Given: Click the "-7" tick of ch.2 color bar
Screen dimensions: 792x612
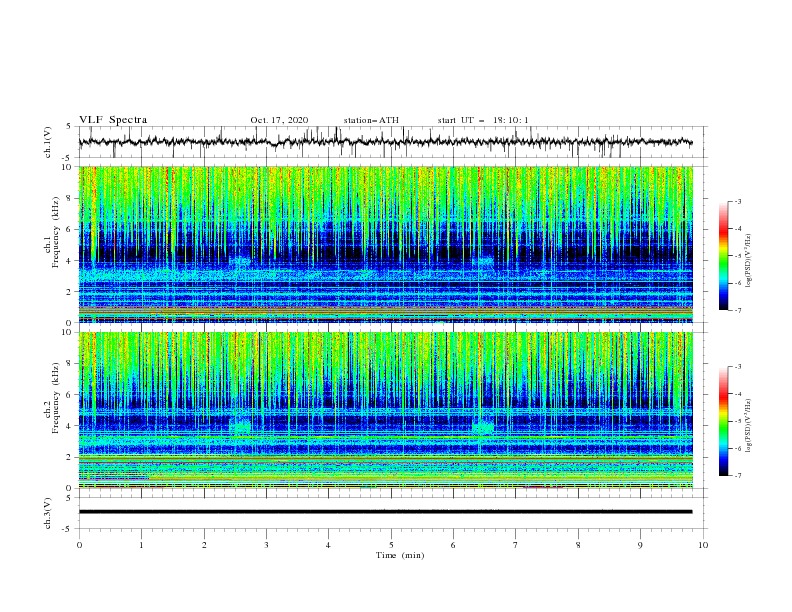Looking at the screenshot, I should coord(737,476).
